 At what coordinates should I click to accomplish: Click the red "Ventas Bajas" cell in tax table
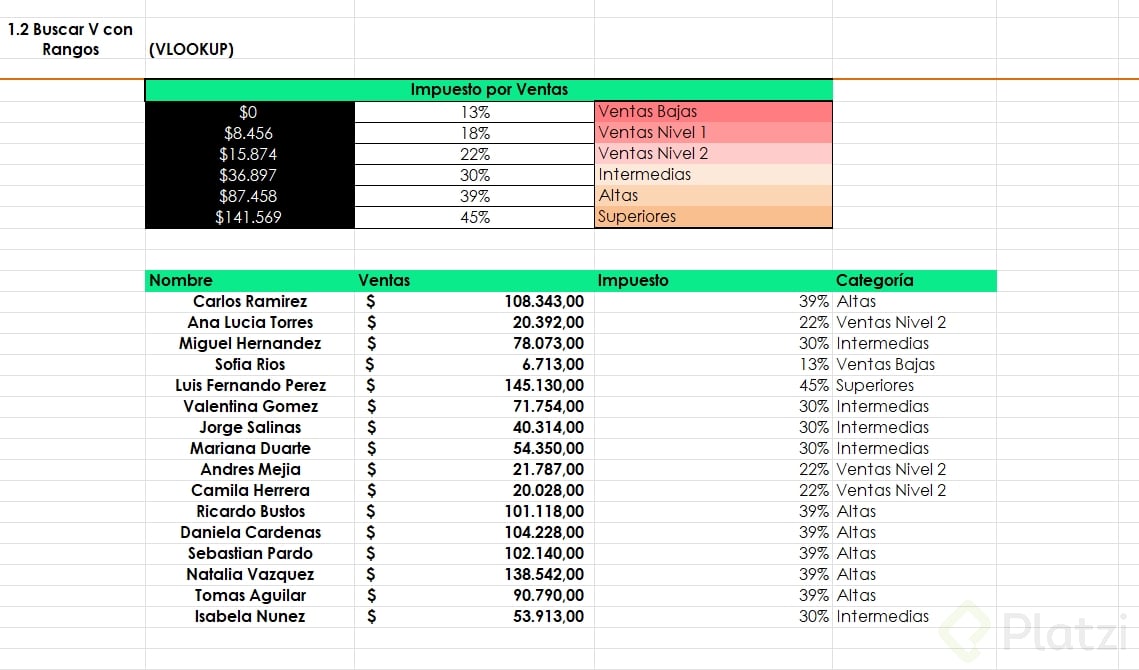point(712,112)
